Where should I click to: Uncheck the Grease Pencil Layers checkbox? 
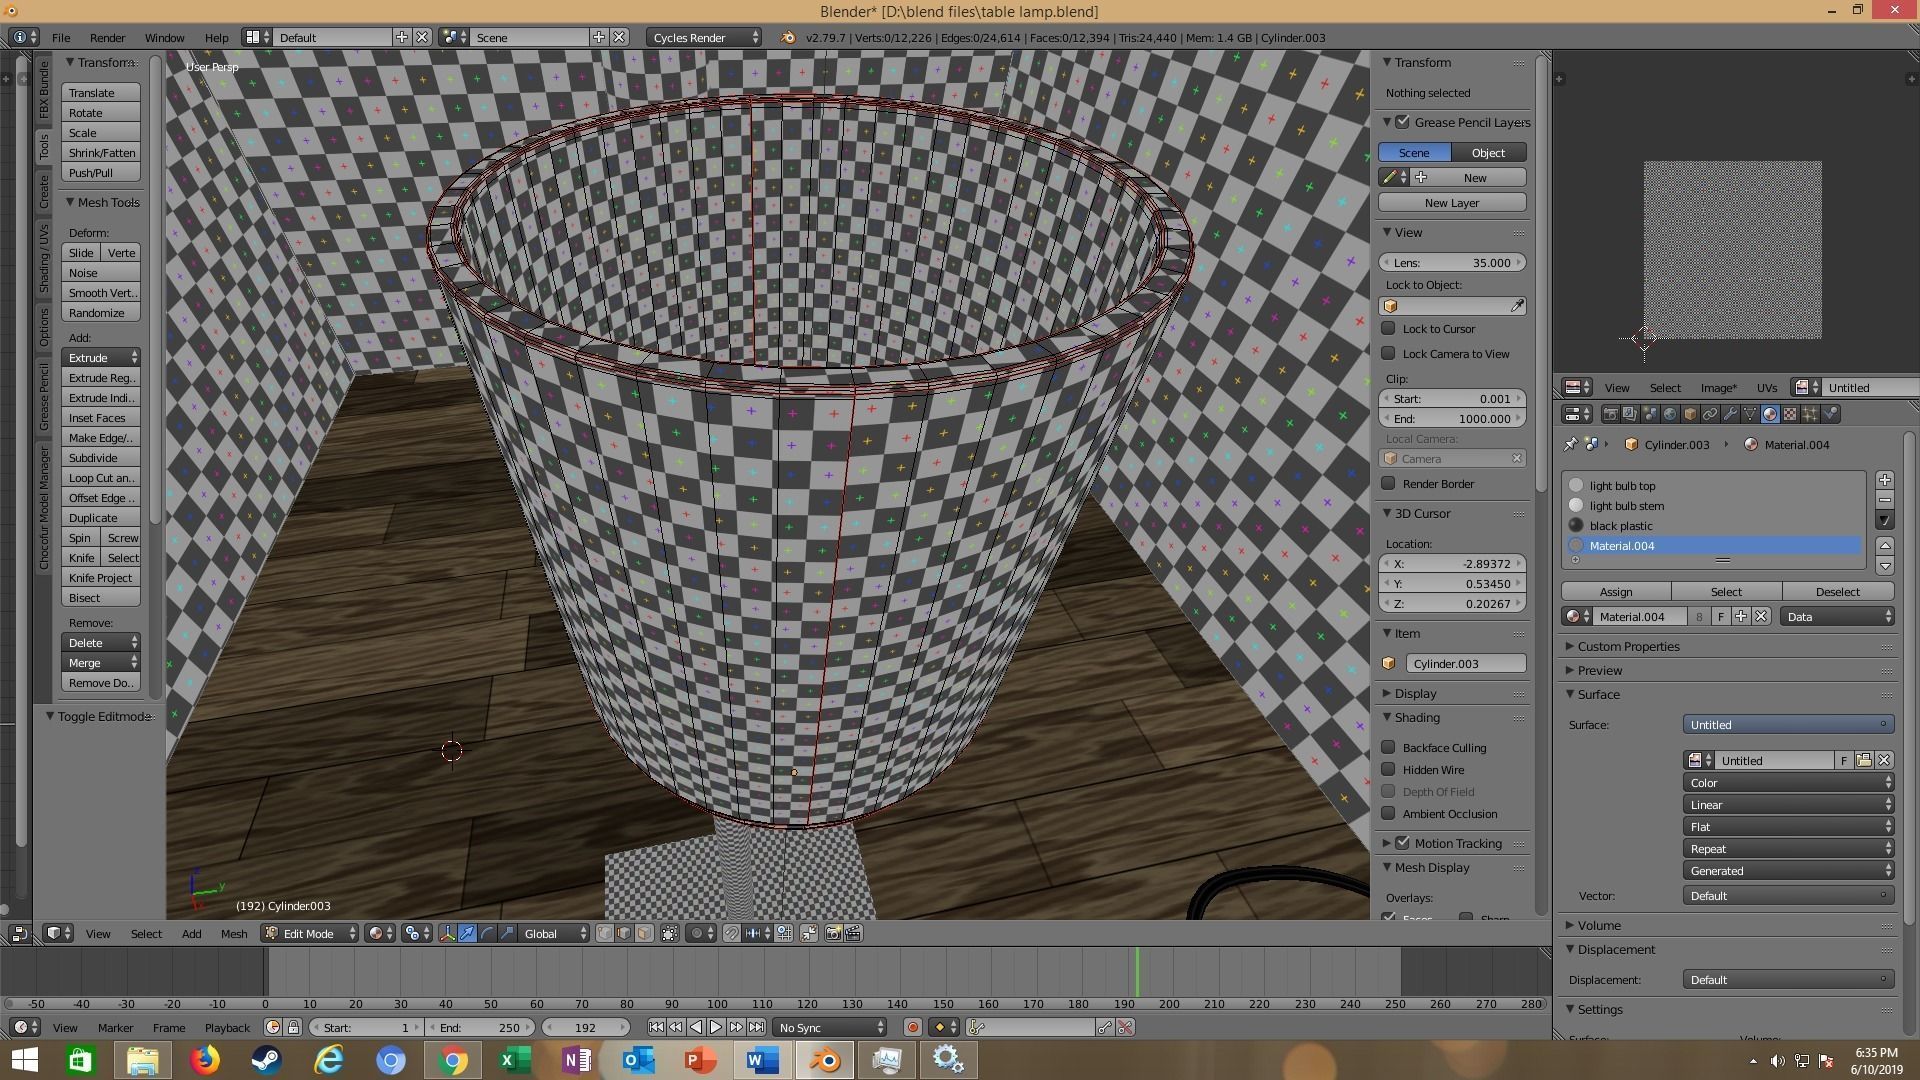pos(1403,122)
